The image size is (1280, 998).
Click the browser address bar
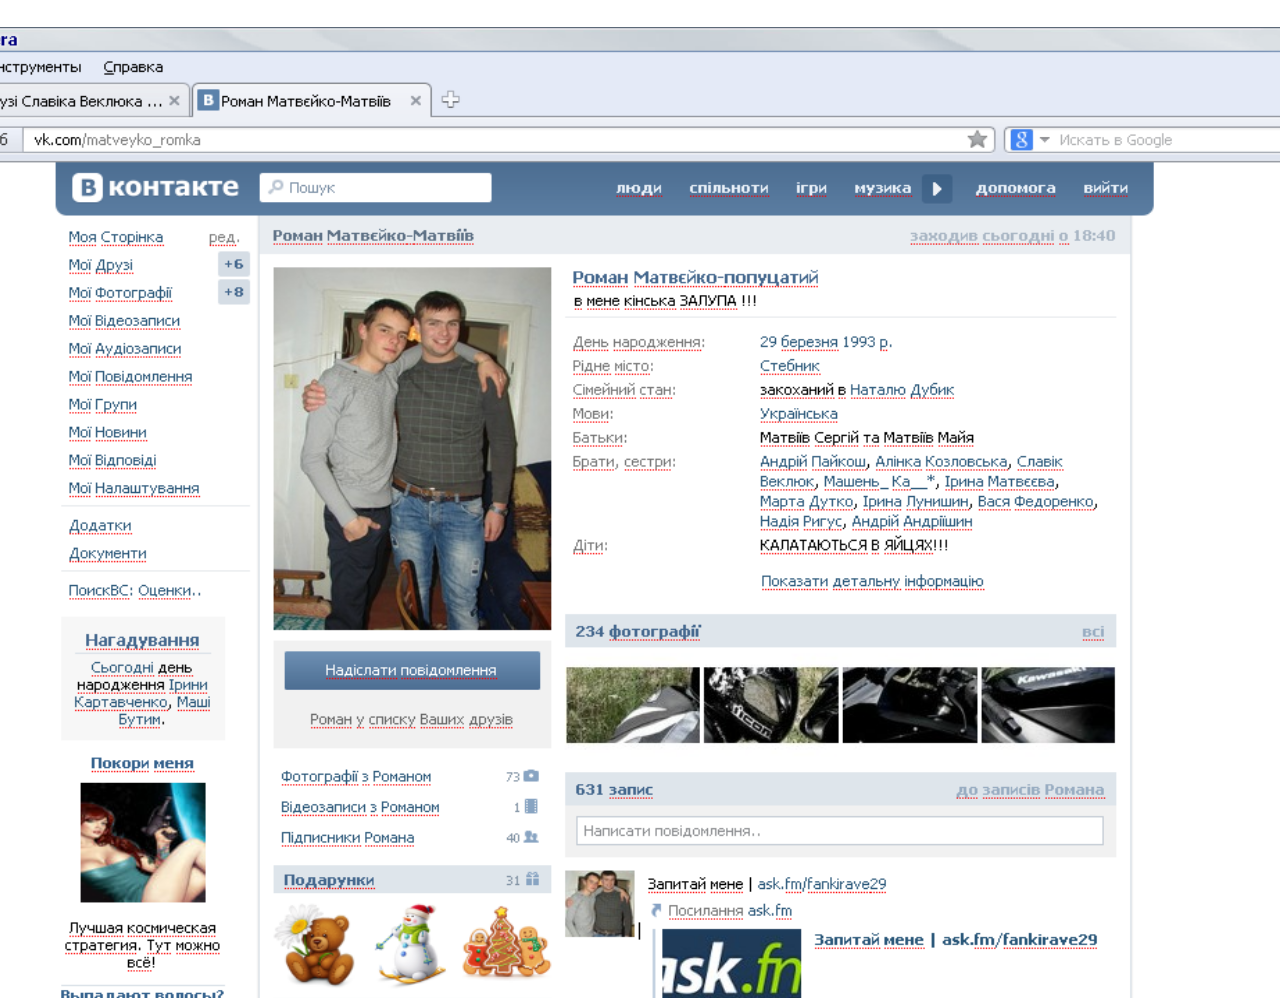click(495, 140)
